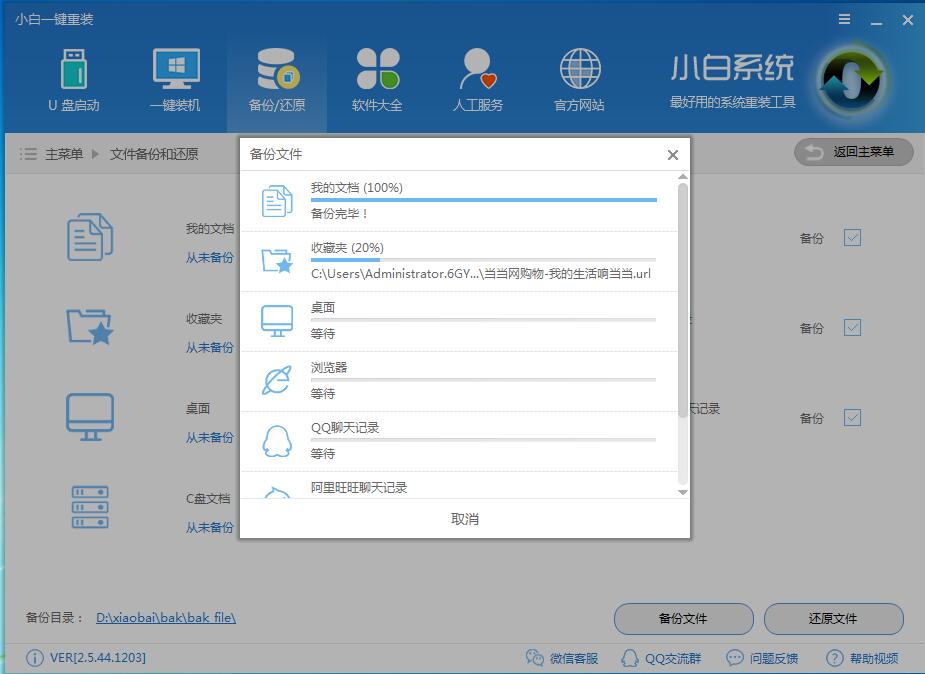Click the 微信客服 WeChat support icon
The height and width of the screenshot is (674, 925).
537,658
